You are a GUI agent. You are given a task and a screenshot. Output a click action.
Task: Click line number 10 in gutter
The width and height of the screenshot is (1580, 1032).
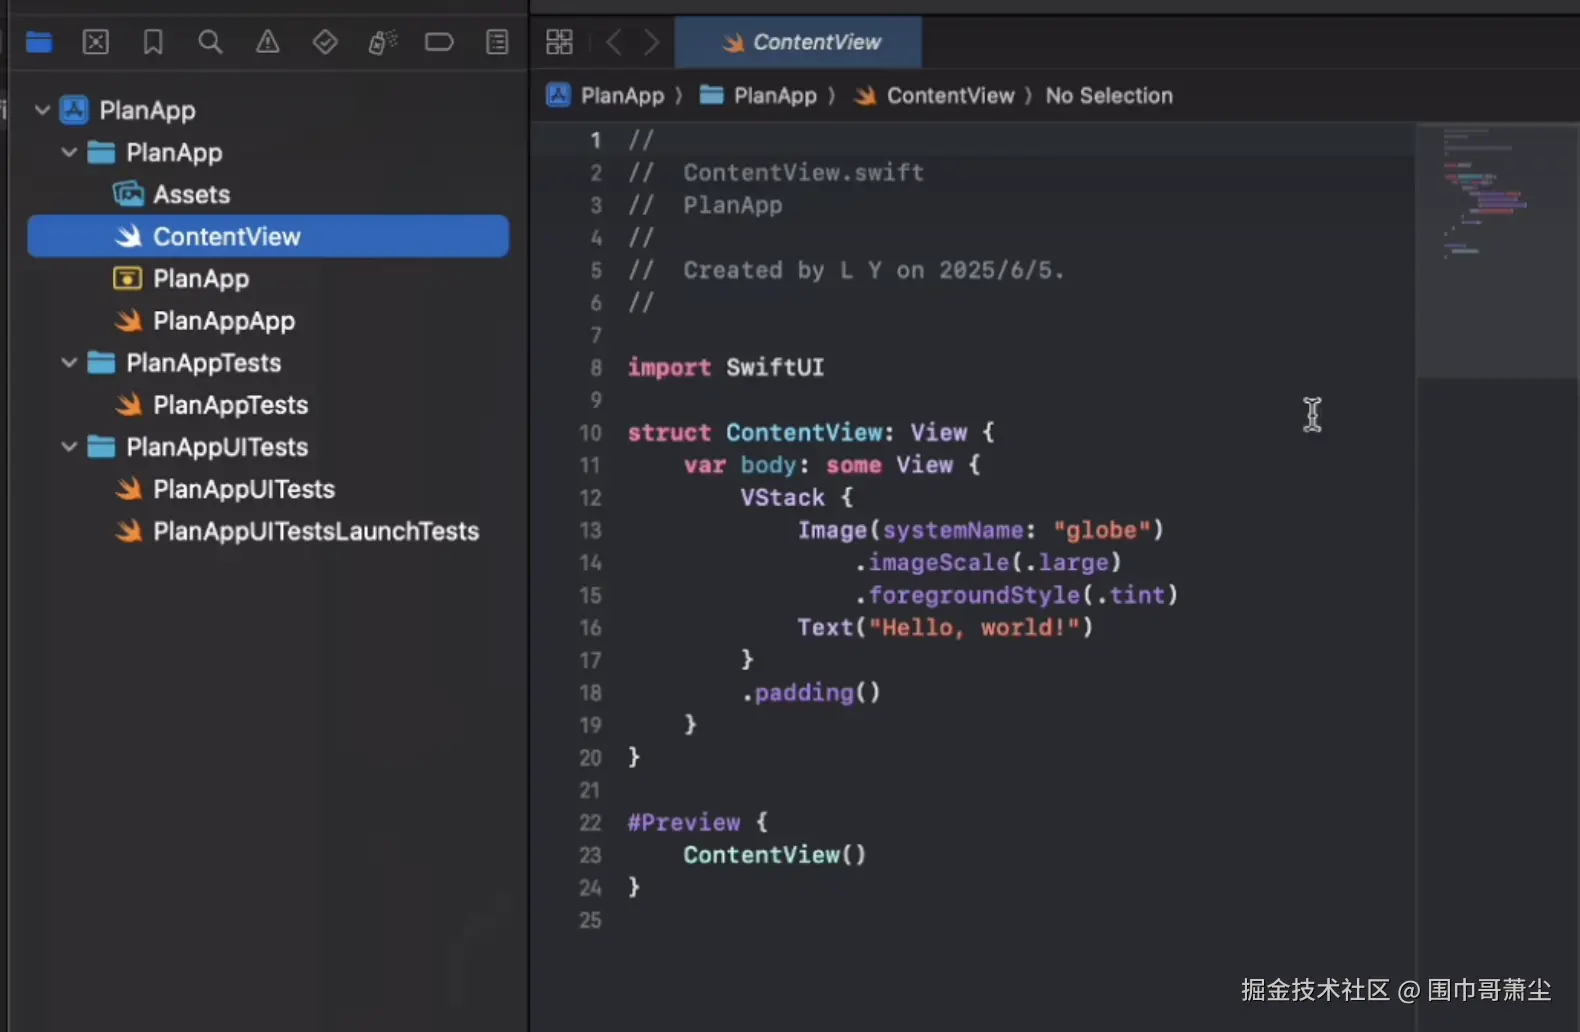(590, 433)
